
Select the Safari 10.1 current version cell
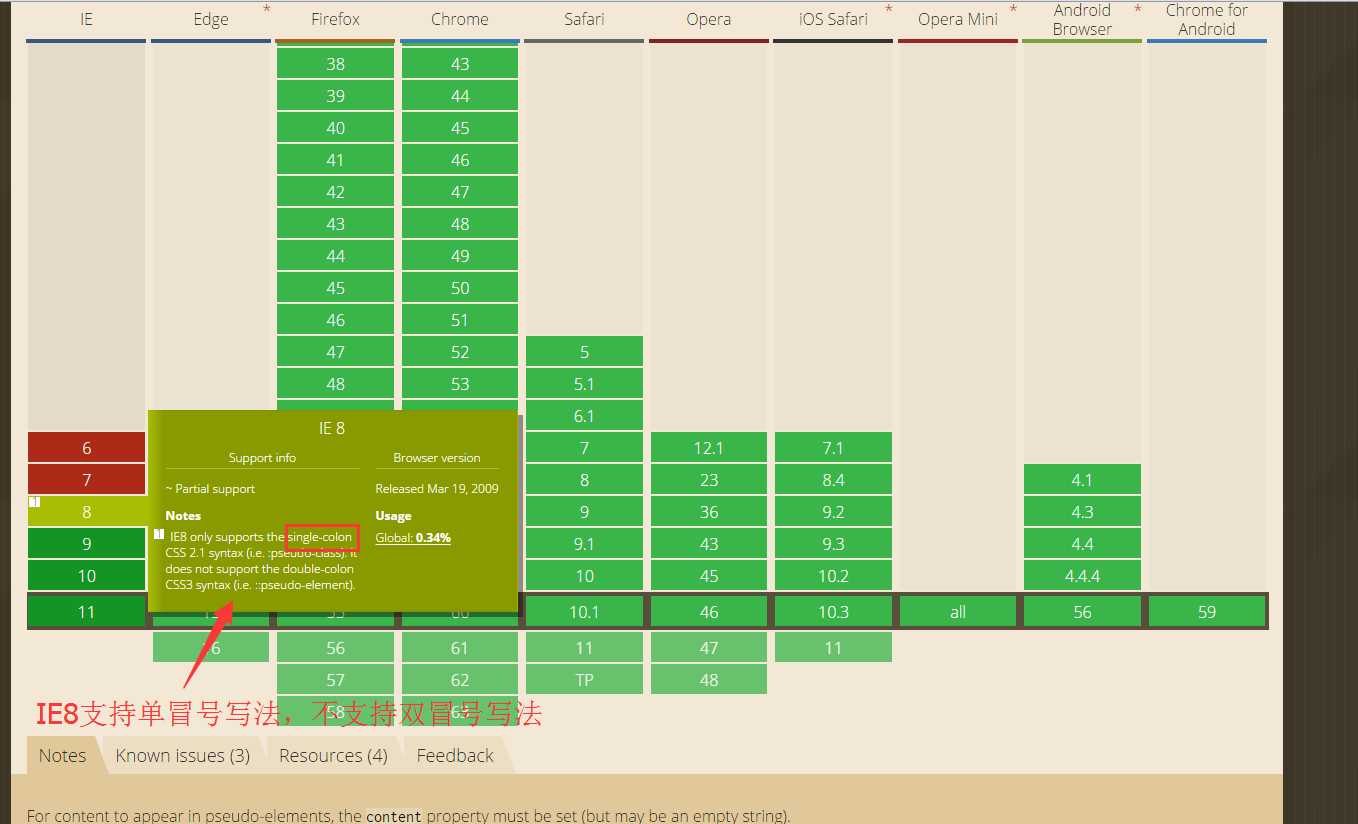click(x=584, y=612)
